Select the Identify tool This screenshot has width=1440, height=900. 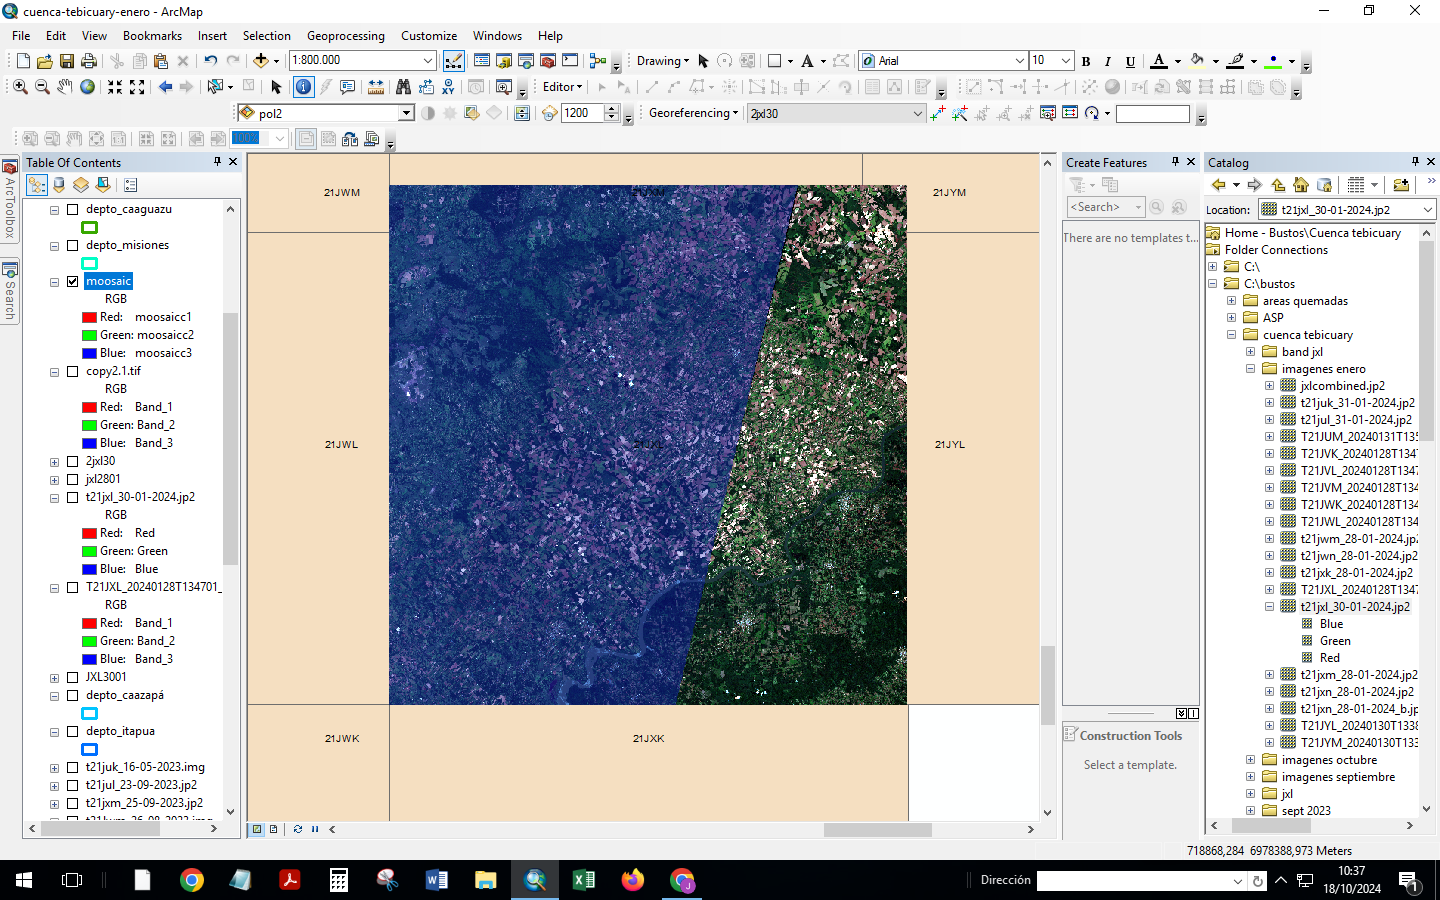pyautogui.click(x=303, y=87)
